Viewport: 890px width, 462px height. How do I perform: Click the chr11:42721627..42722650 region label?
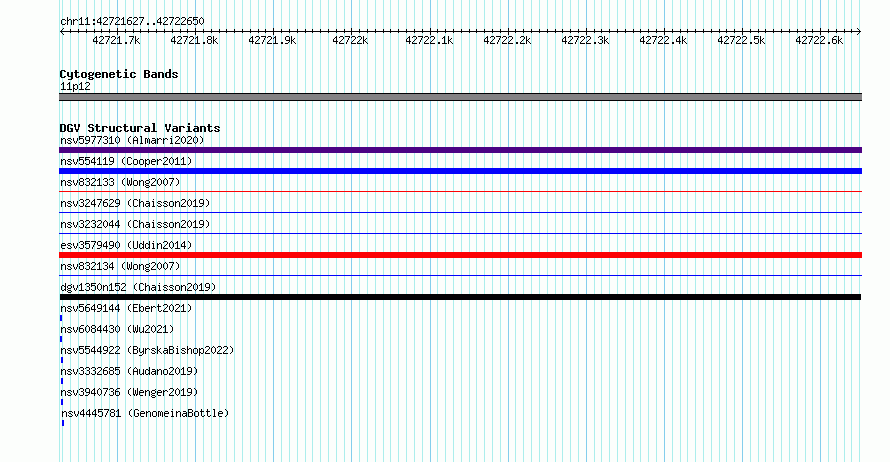click(x=132, y=21)
